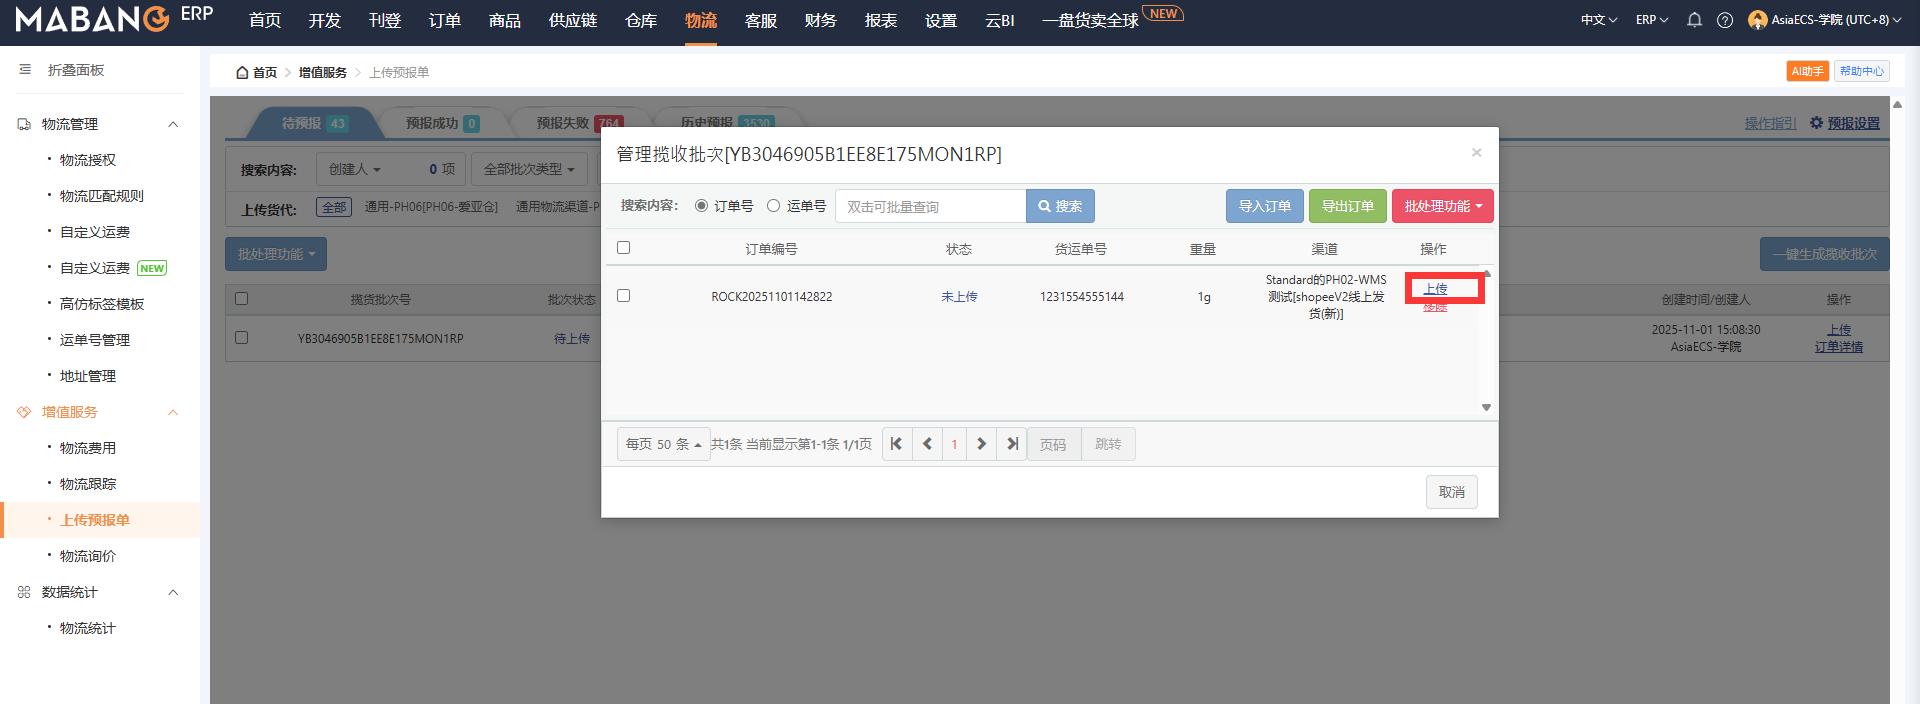Click the 上传 link in order row
Image resolution: width=1920 pixels, height=704 pixels.
pos(1436,289)
